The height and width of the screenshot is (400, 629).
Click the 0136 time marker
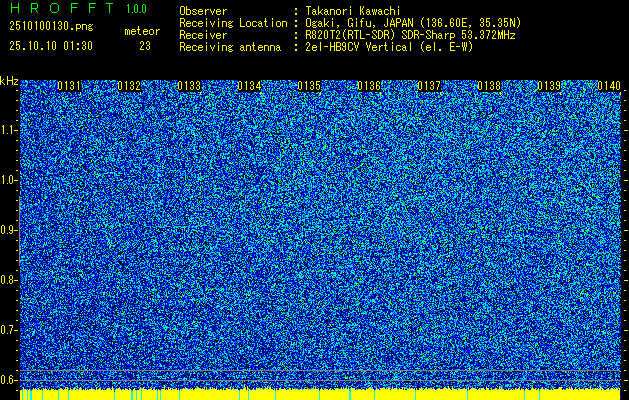coord(369,86)
